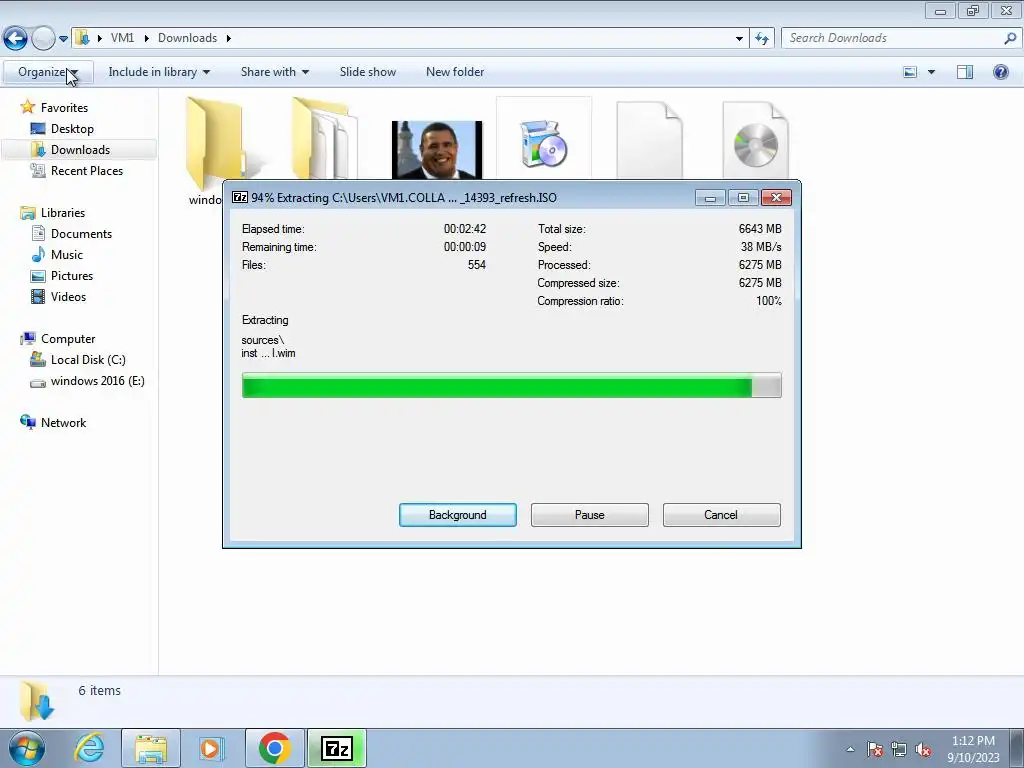Click the muted volume tray icon
This screenshot has height=768, width=1024.
coord(923,749)
